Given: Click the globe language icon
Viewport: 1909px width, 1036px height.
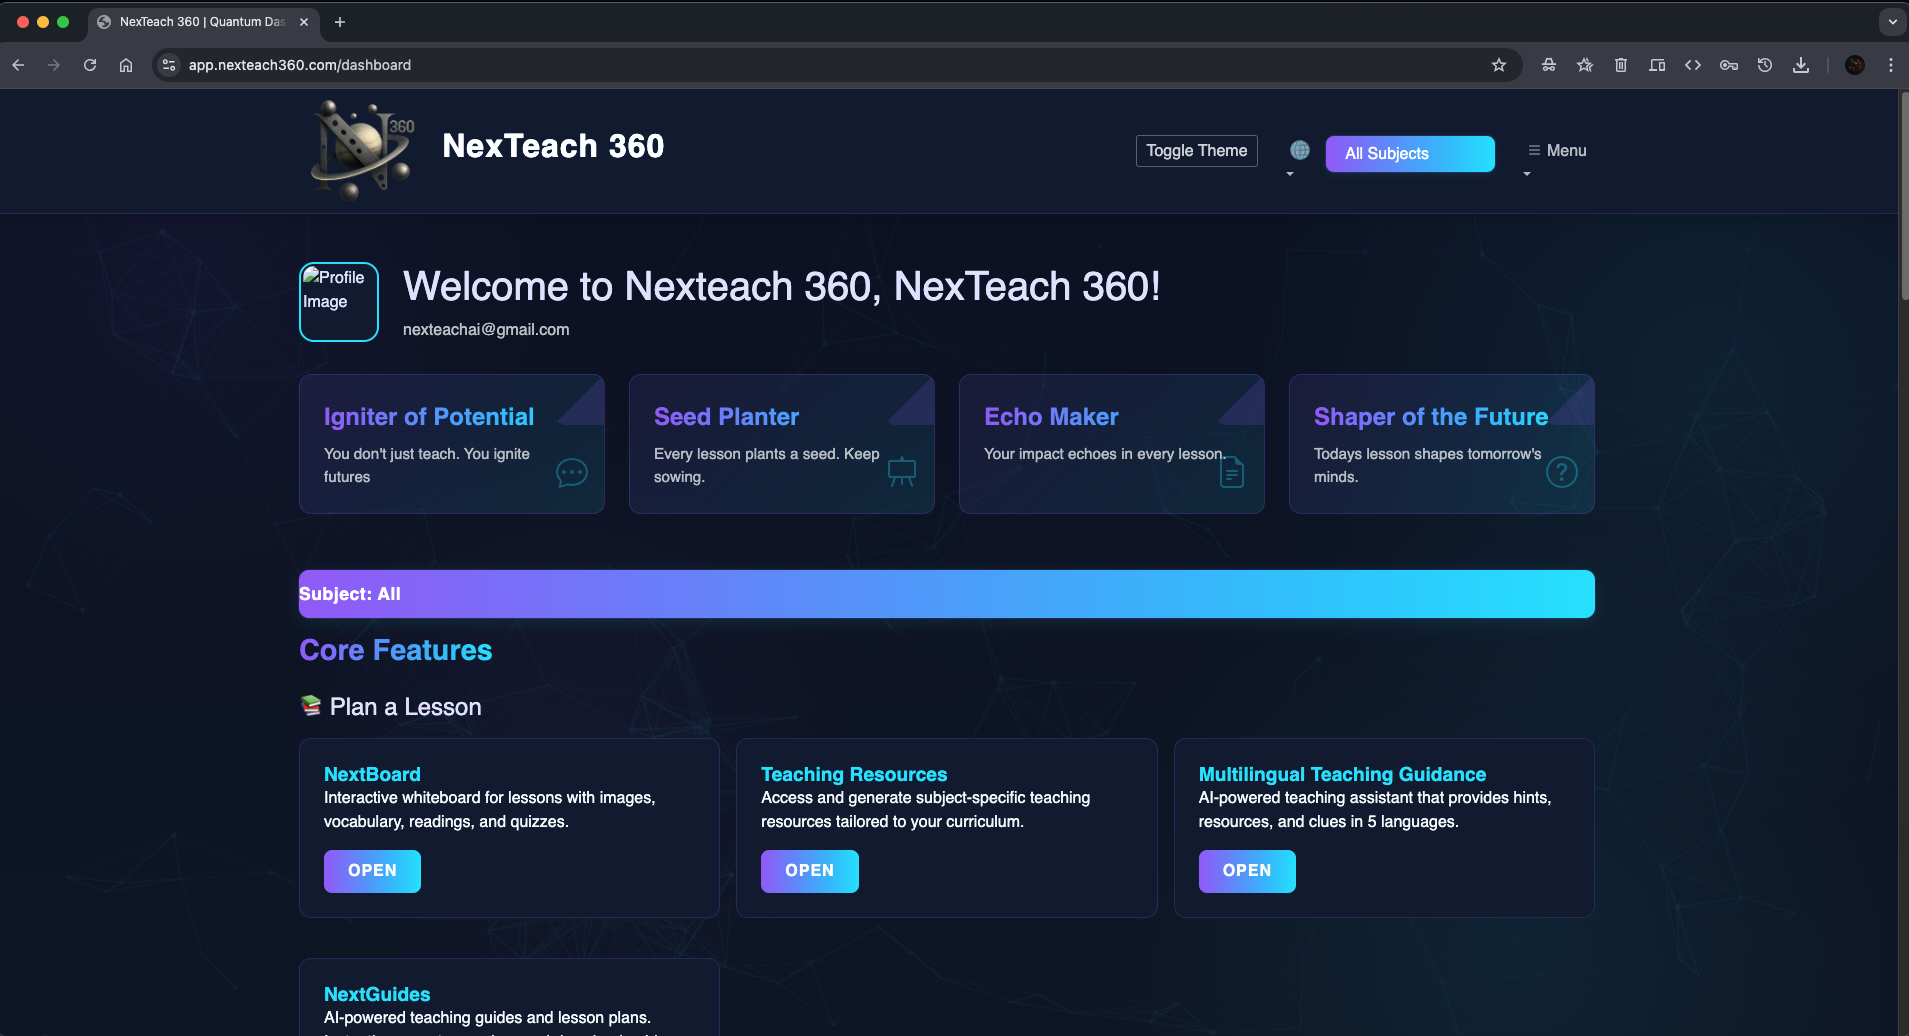Looking at the screenshot, I should [x=1299, y=150].
